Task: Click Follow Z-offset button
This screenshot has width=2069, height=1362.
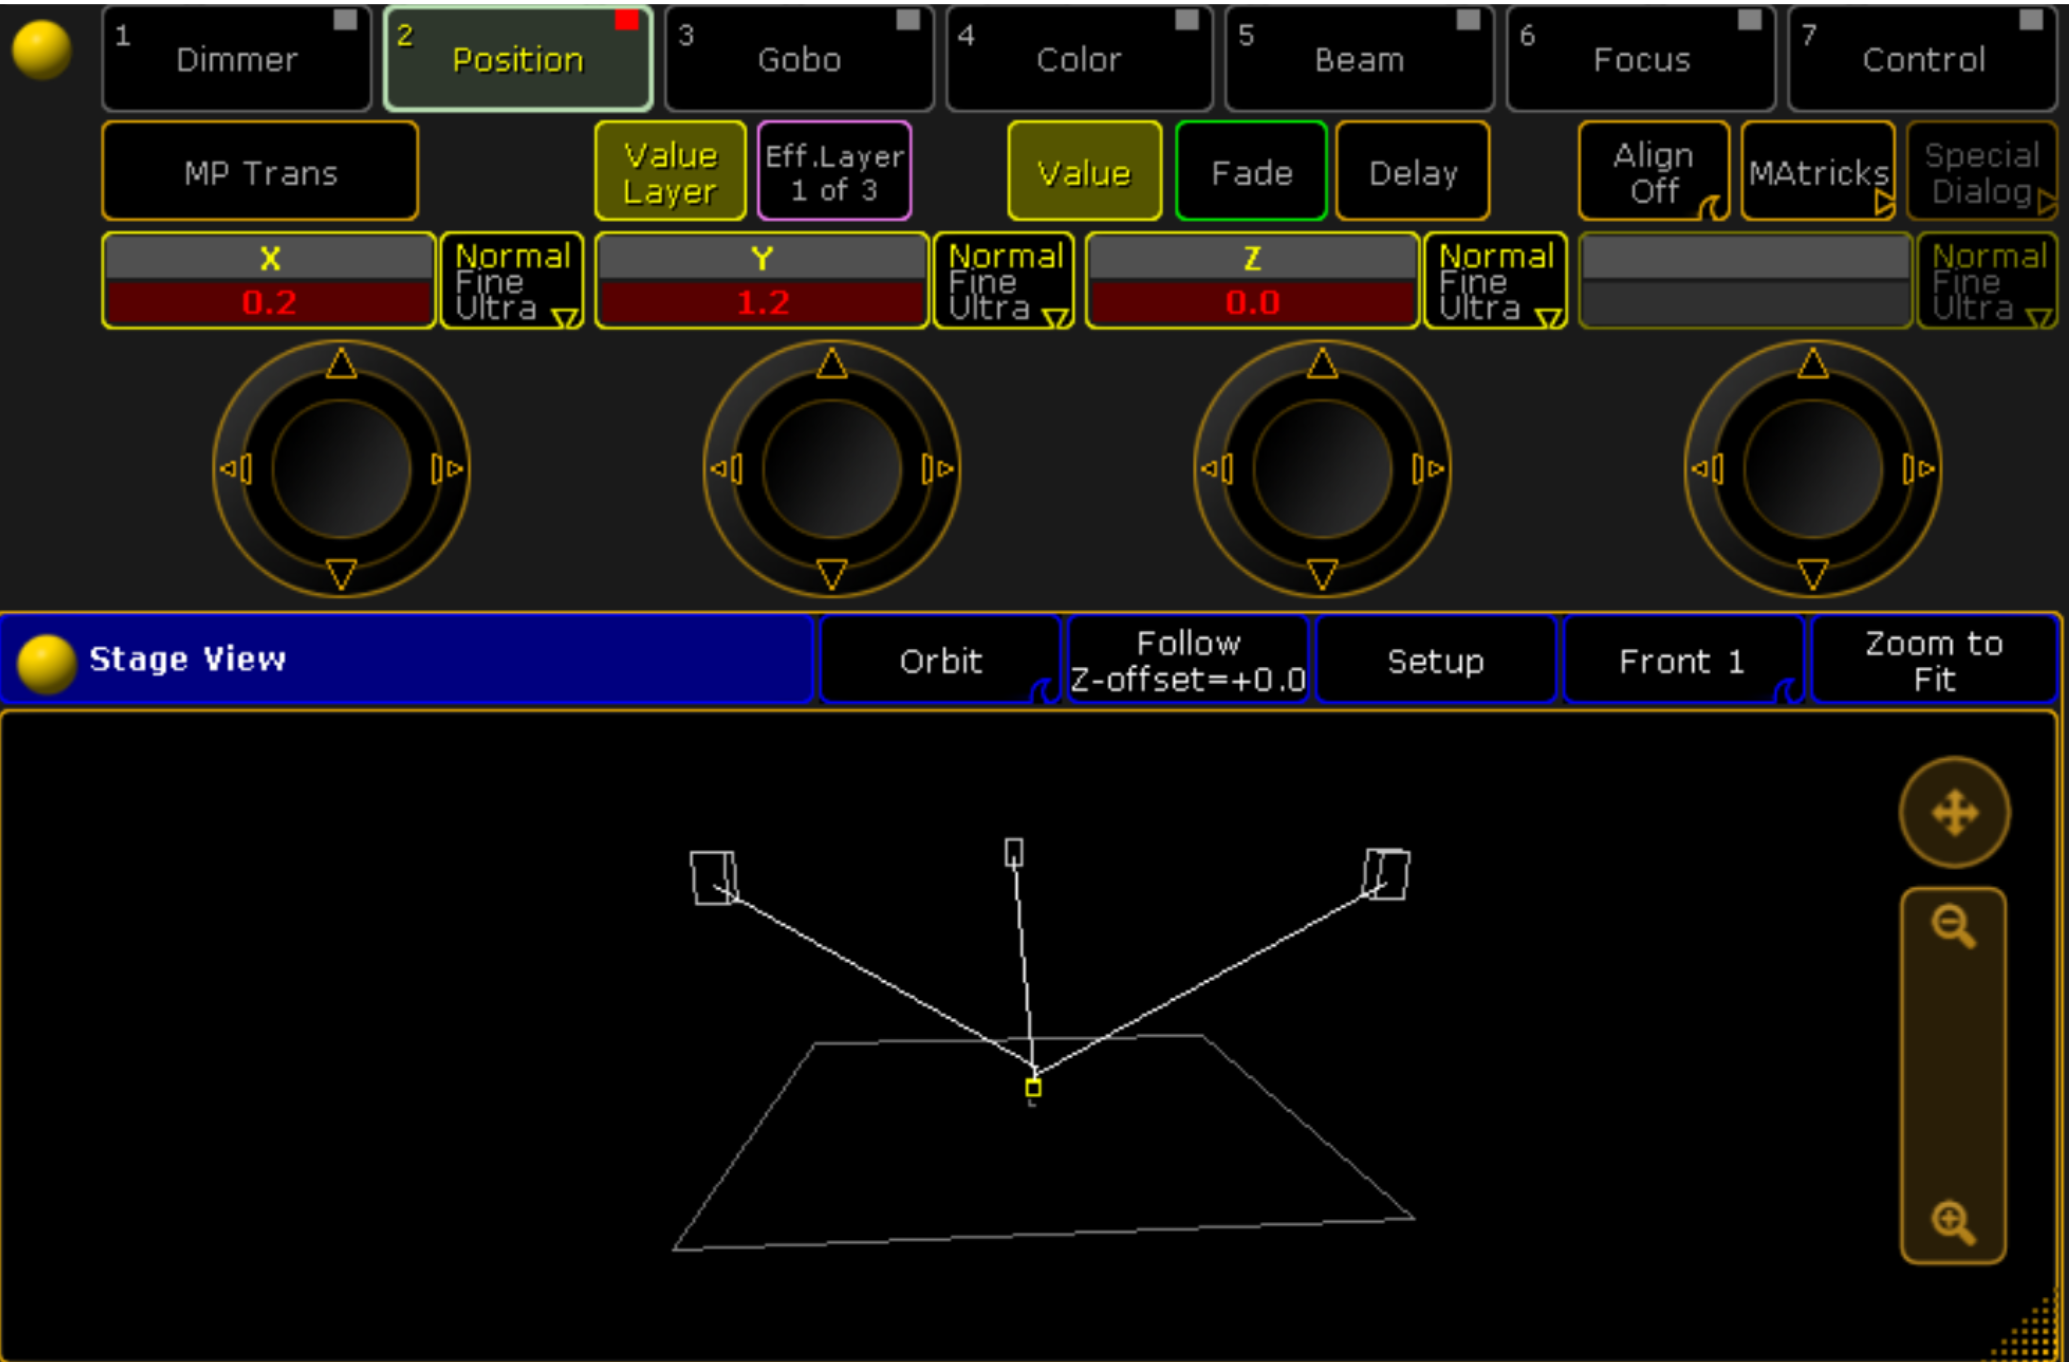Action: click(1188, 661)
